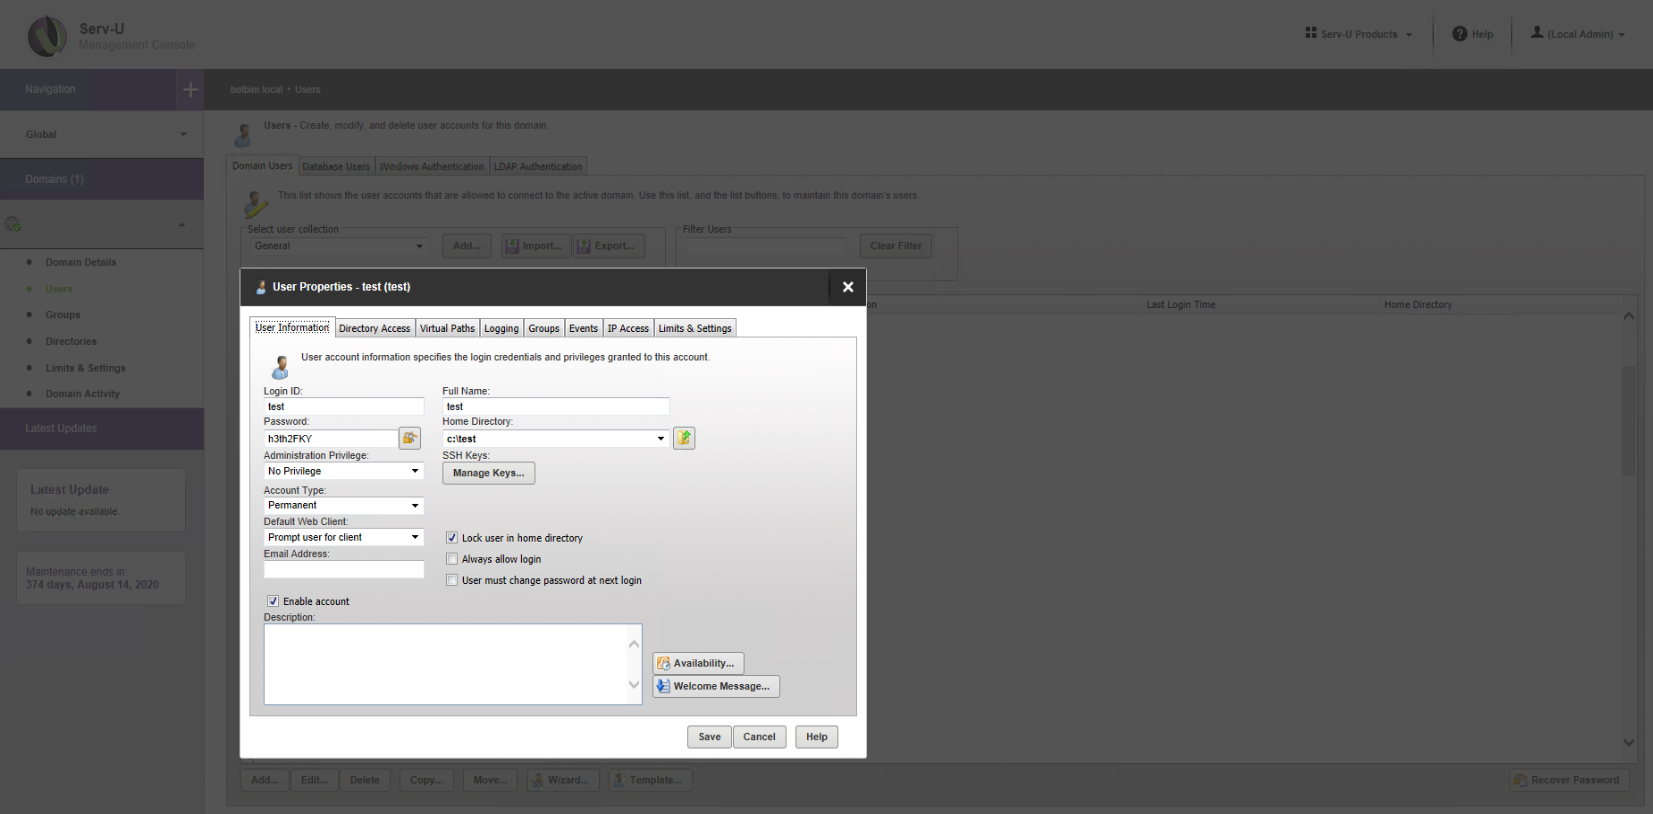Click into the Email Address field
Viewport: 1653px width, 814px height.
[343, 569]
